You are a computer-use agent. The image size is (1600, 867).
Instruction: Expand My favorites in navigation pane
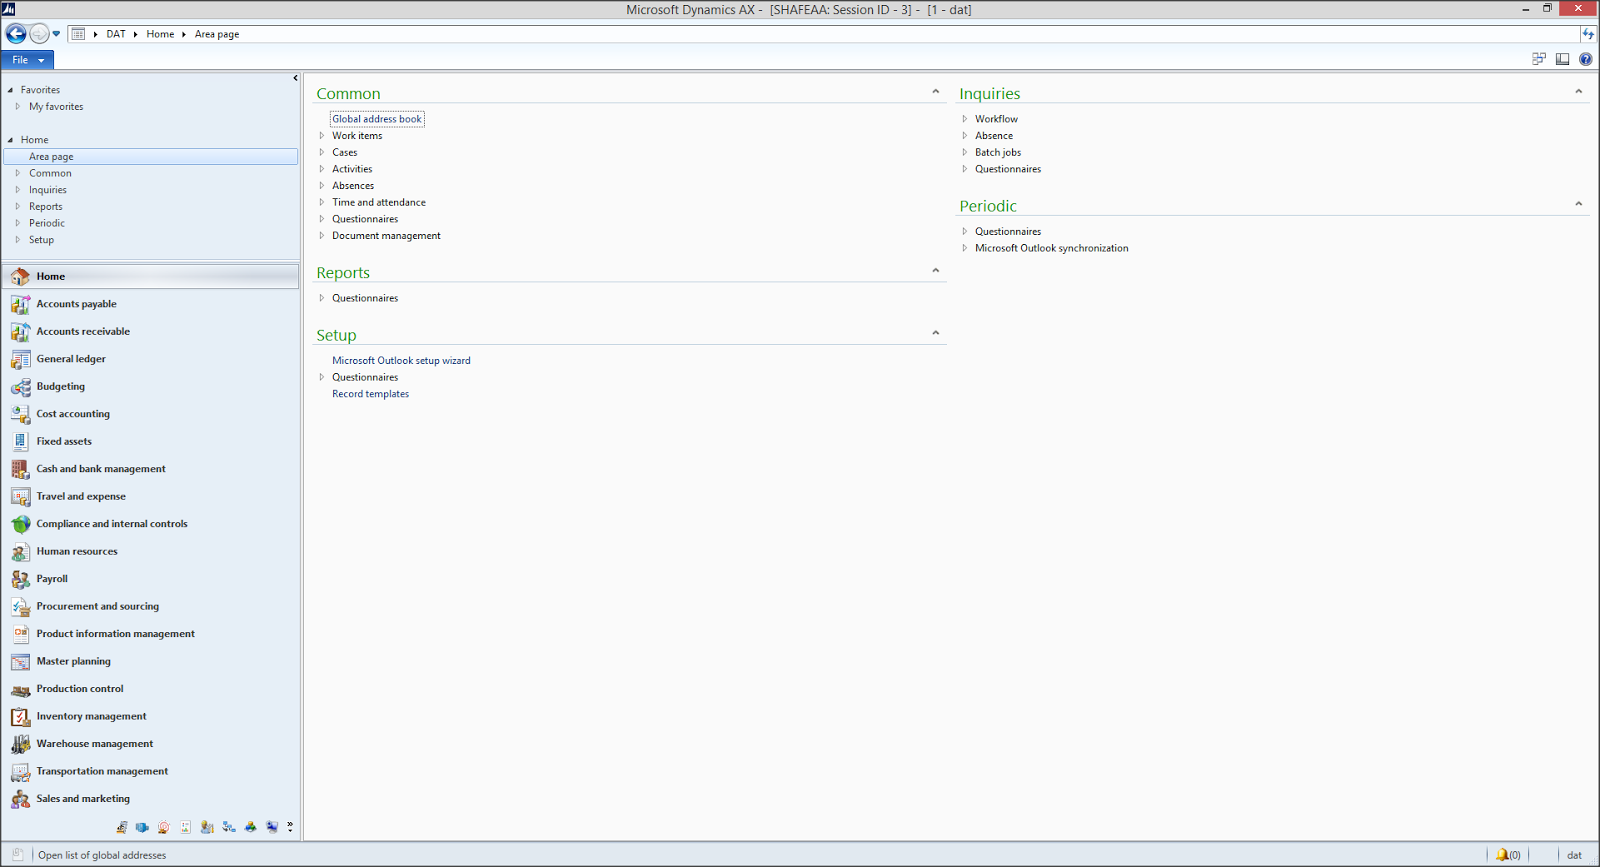pos(17,107)
